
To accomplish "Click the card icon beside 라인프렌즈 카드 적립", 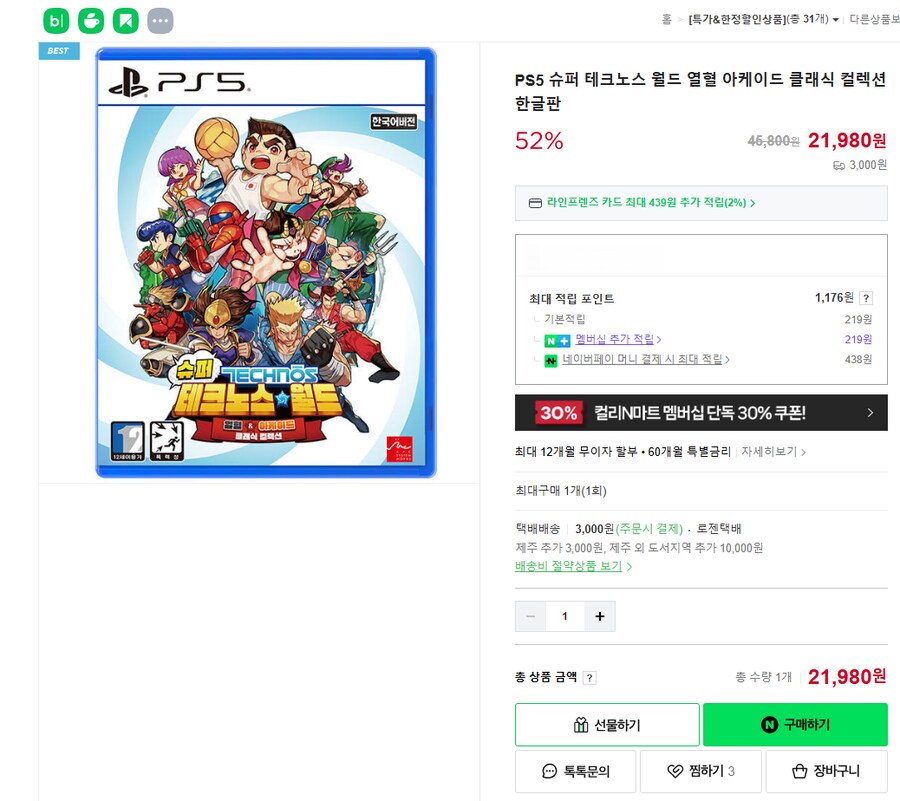I will point(535,202).
